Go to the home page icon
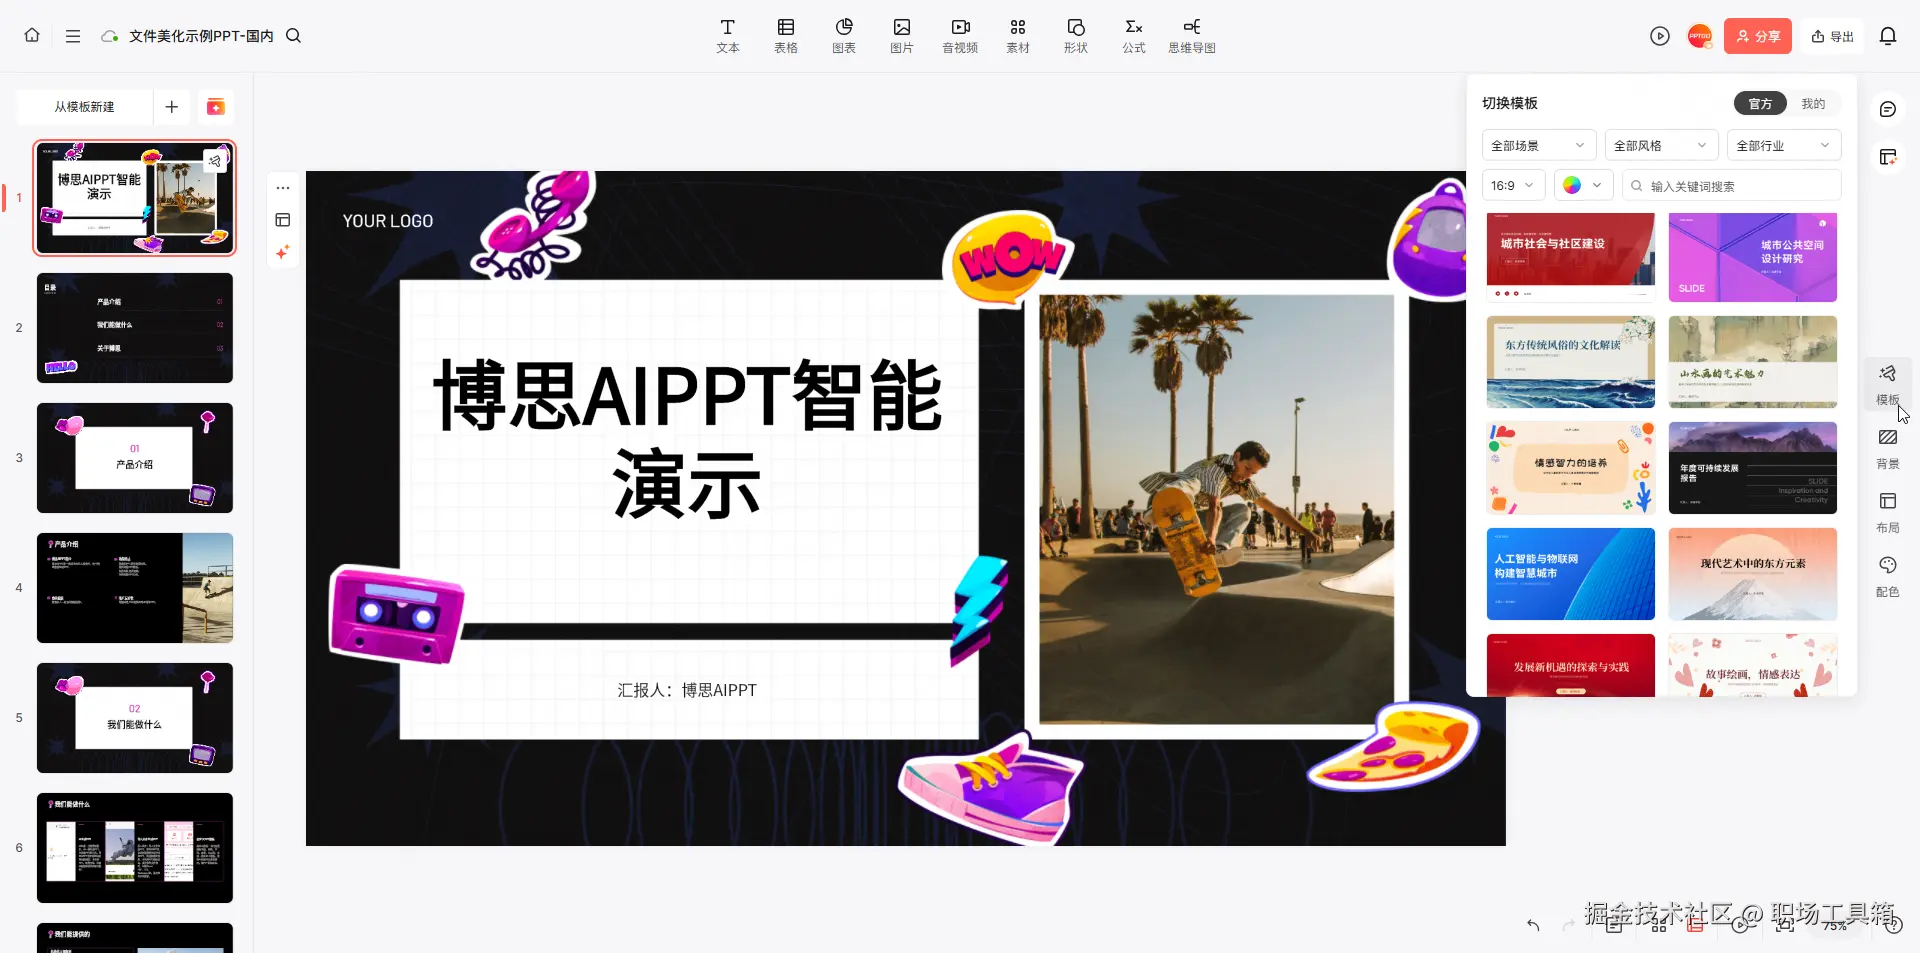This screenshot has height=953, width=1920. click(x=32, y=36)
